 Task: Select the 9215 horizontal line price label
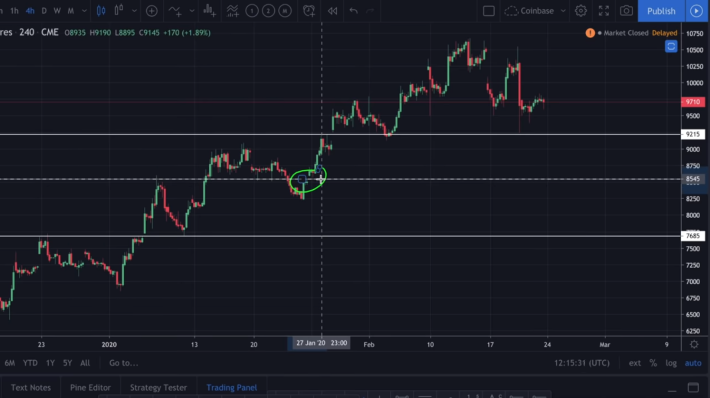coord(693,134)
